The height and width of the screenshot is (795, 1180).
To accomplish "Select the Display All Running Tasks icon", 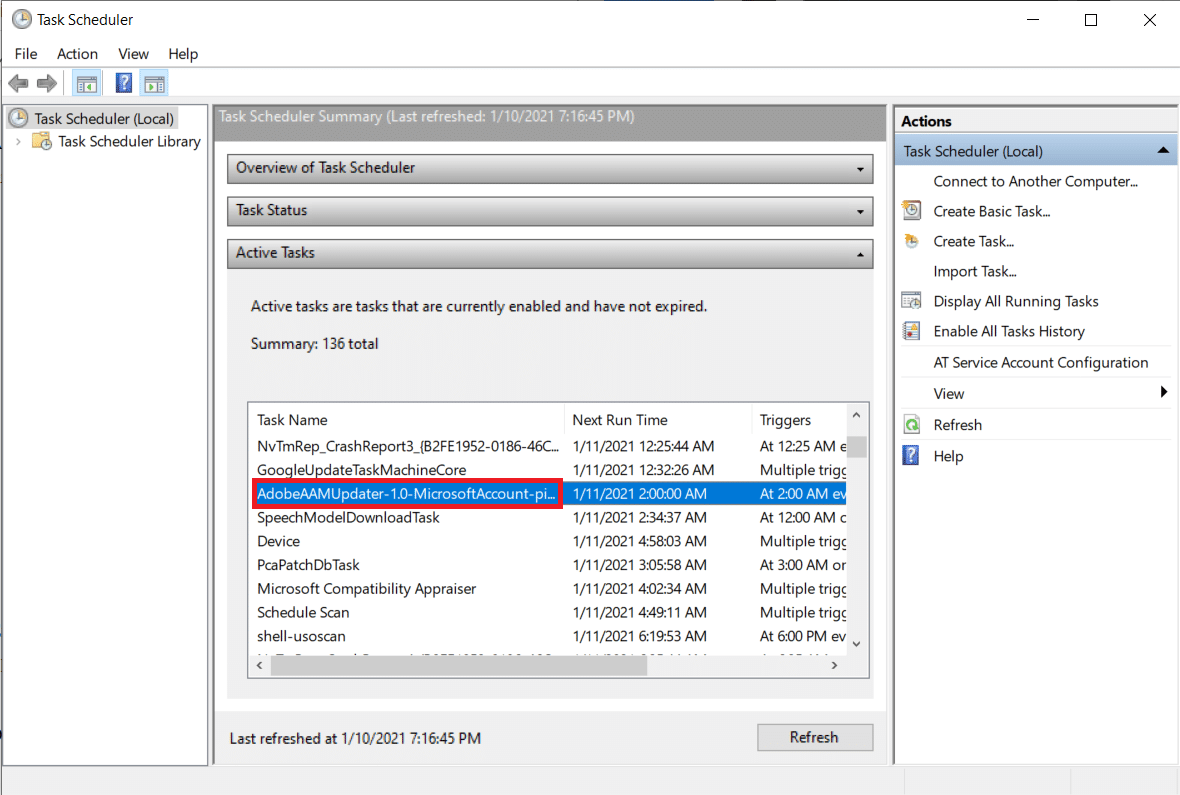I will 911,300.
